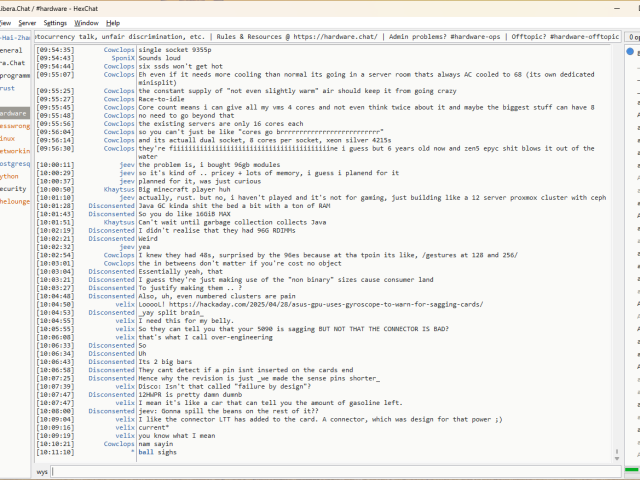Image resolution: width=640 pixels, height=480 pixels.
Task: Click the chat area vertical scrollbar
Action: click(617, 250)
